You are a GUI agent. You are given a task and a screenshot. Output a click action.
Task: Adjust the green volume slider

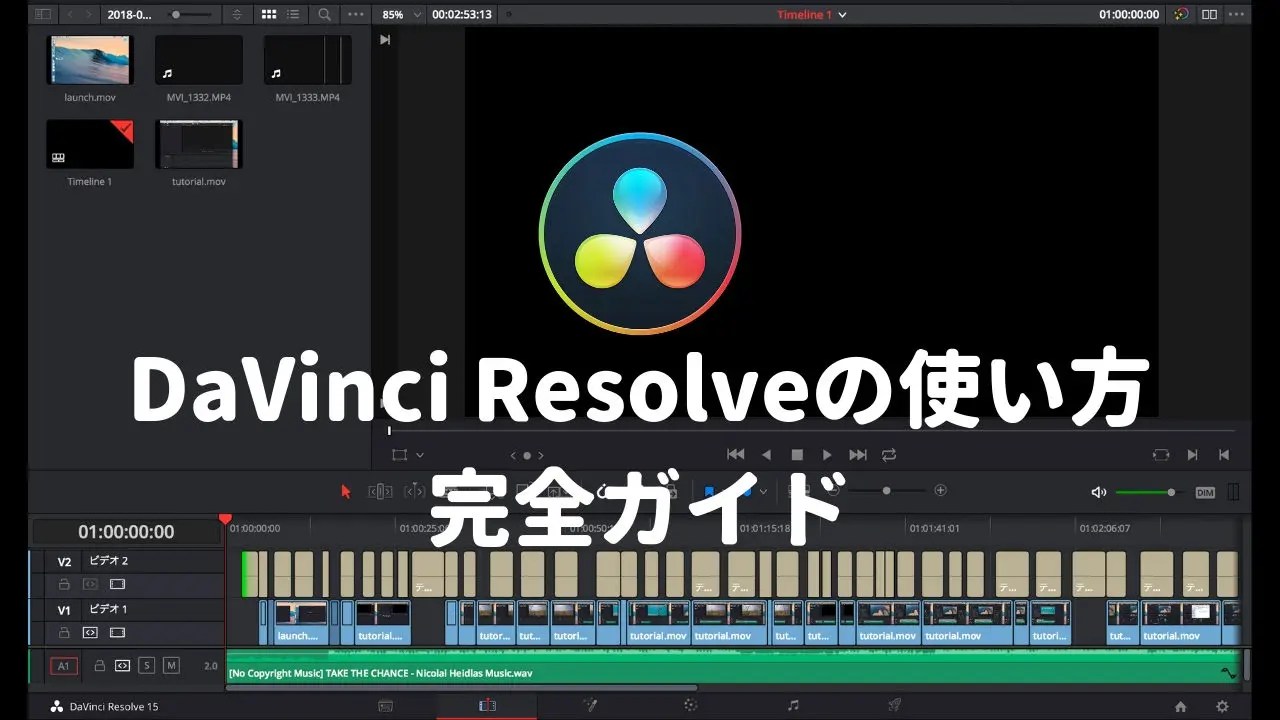1151,492
